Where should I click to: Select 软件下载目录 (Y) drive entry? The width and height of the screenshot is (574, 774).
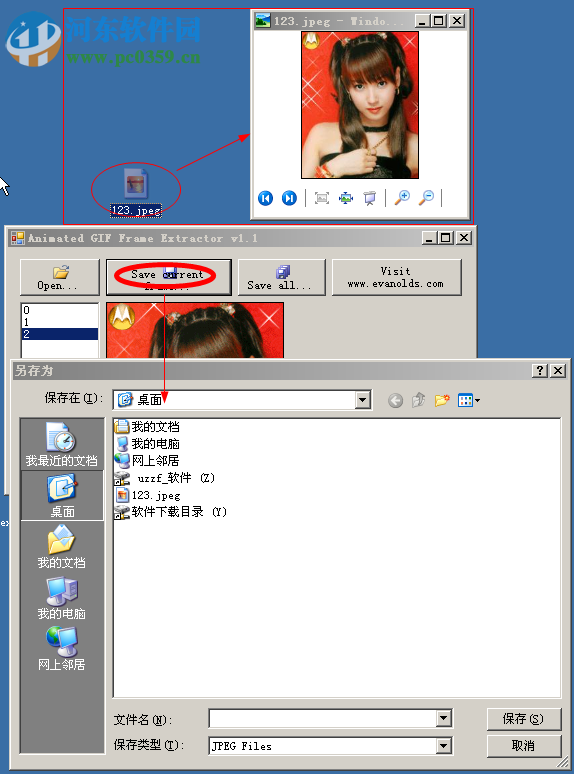pos(171,512)
